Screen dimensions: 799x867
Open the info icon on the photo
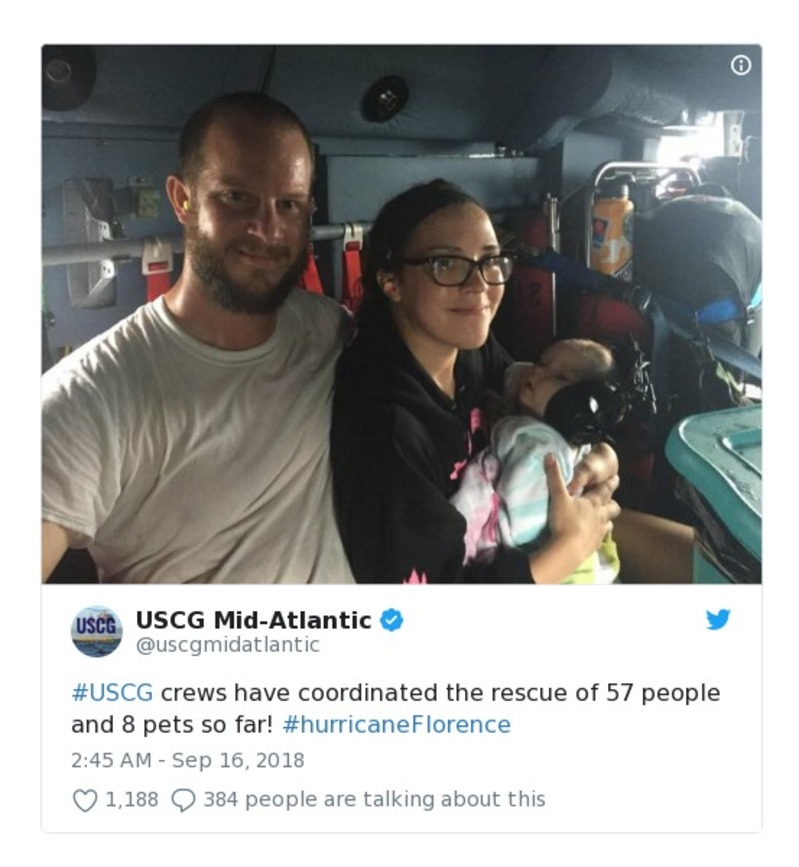click(x=740, y=66)
